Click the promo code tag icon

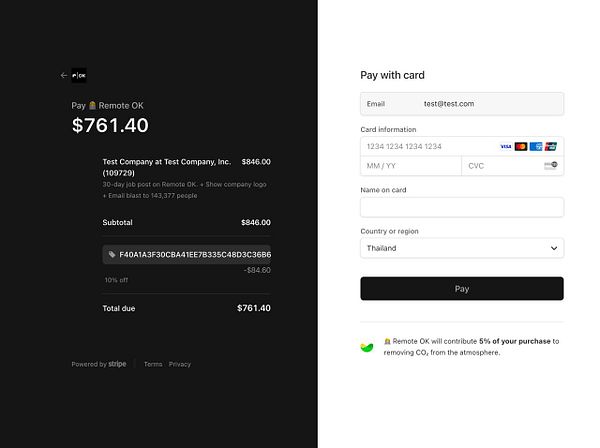tap(112, 254)
